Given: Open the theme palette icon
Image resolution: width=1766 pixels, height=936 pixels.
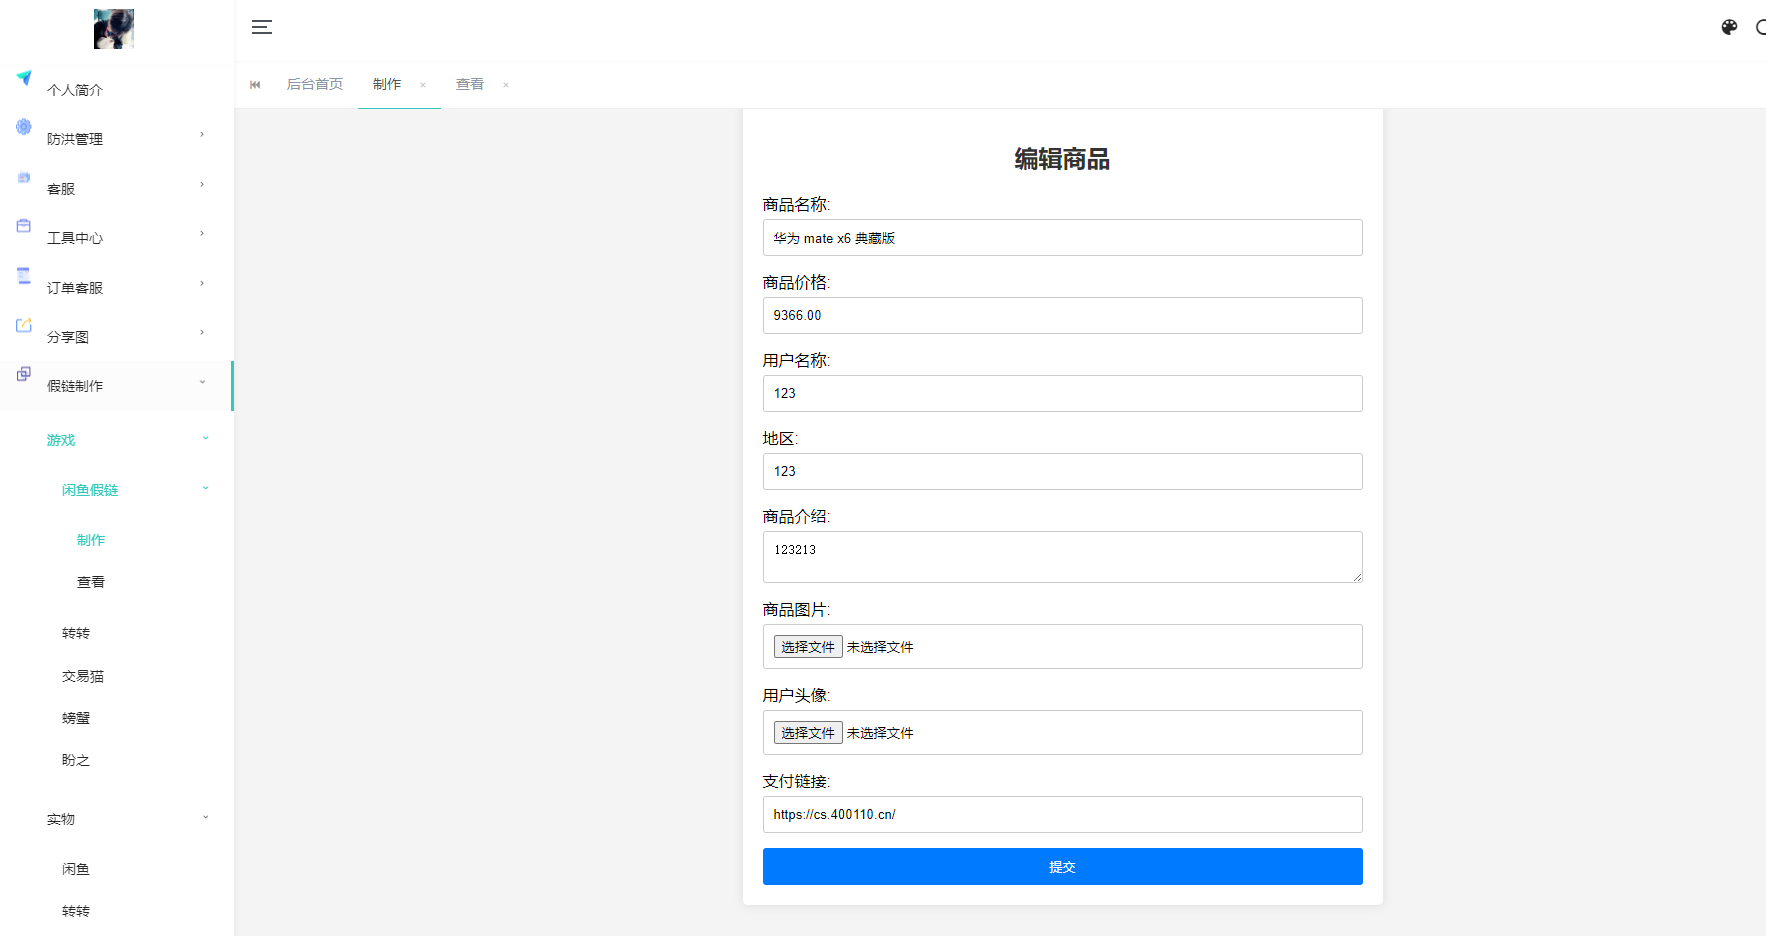Looking at the screenshot, I should pos(1729,27).
